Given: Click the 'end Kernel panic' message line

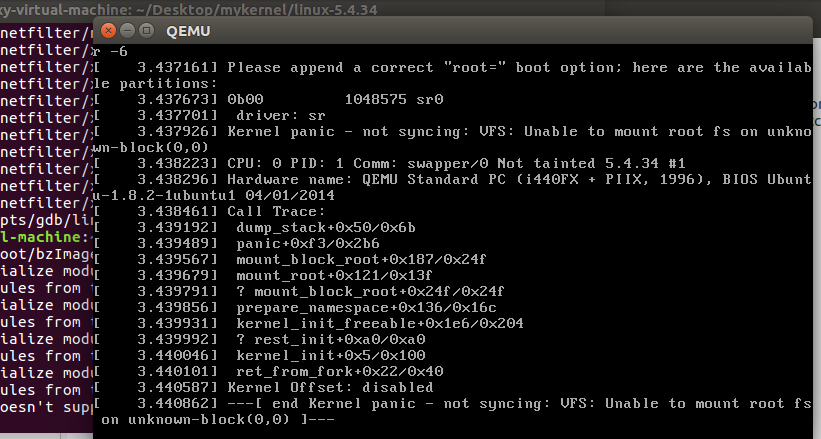Looking at the screenshot, I should (500, 403).
